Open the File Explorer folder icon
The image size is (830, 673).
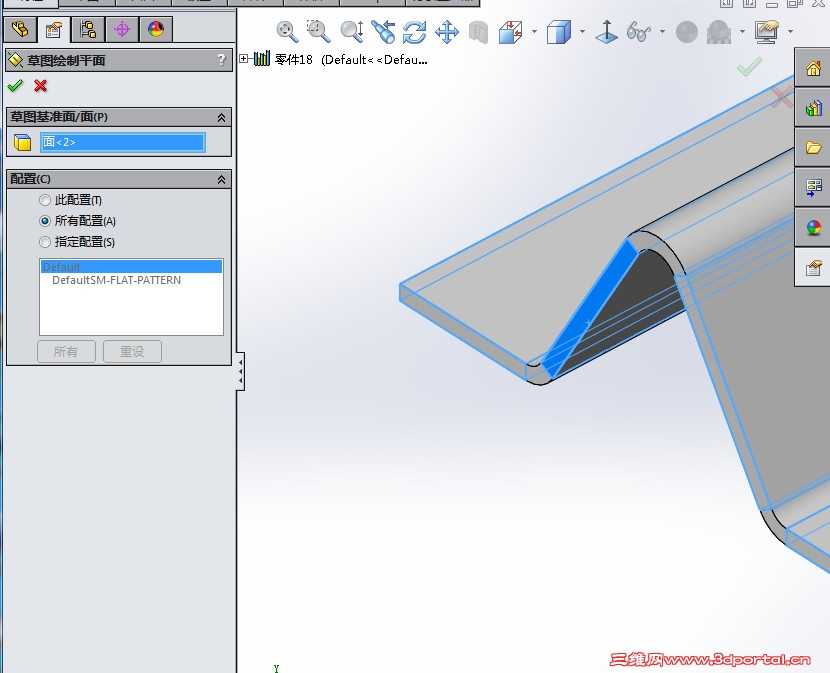[813, 147]
